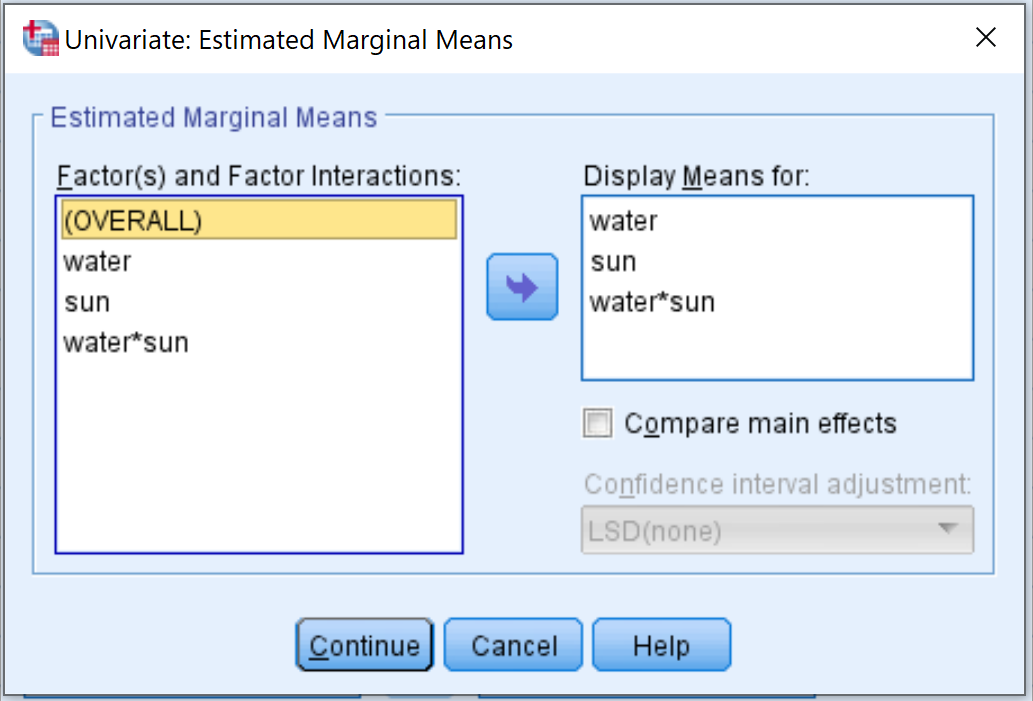Click the Continue button

coord(364,645)
